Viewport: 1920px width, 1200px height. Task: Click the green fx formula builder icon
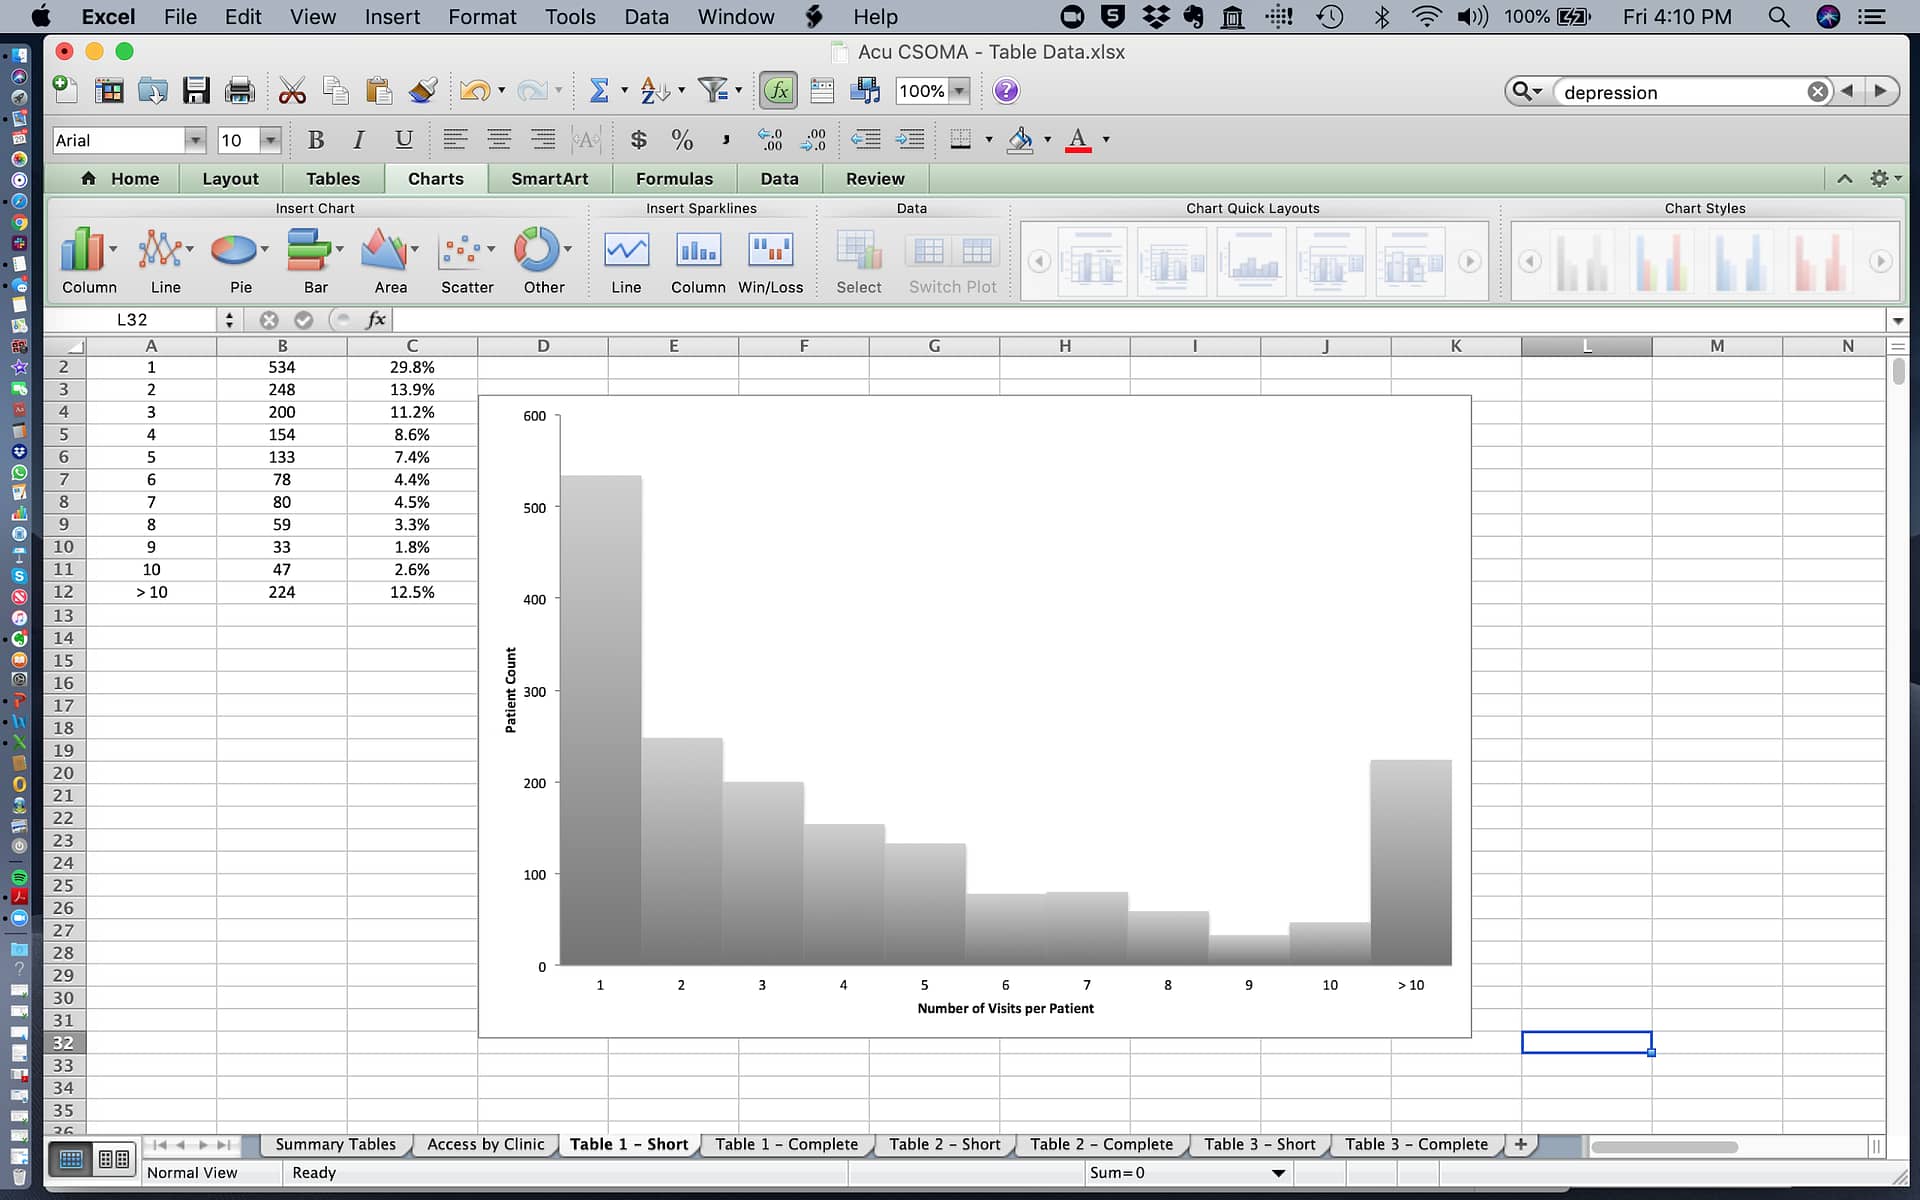[778, 91]
